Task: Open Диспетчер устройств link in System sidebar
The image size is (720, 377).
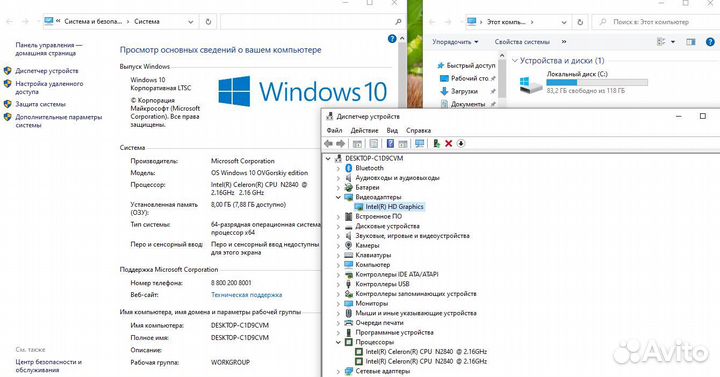Action: [47, 71]
